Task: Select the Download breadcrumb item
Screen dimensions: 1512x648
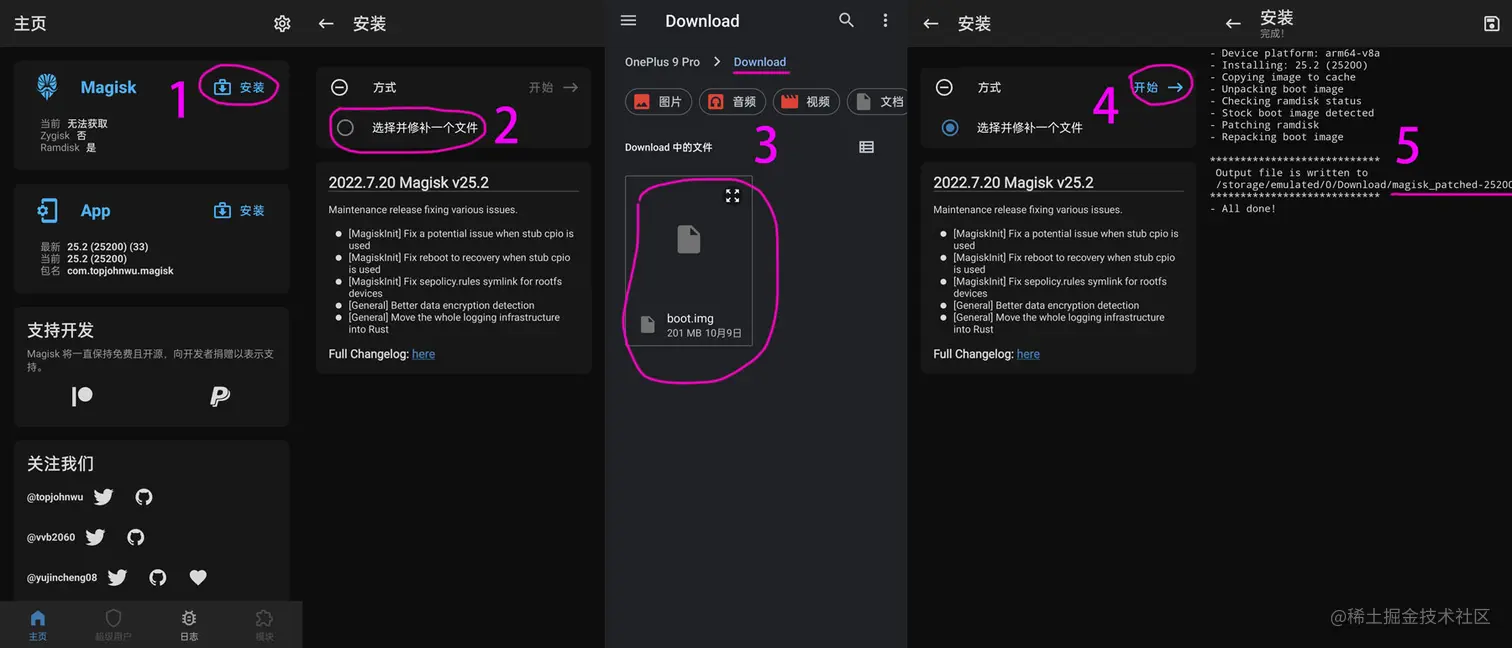Action: pos(760,62)
